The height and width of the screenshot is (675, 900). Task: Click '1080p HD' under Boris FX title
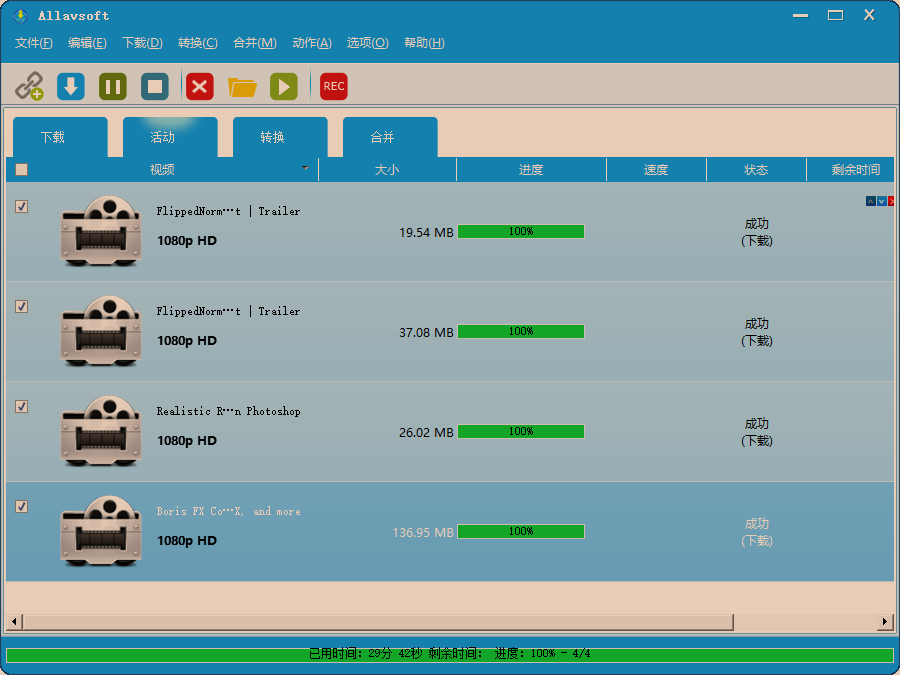pyautogui.click(x=187, y=541)
